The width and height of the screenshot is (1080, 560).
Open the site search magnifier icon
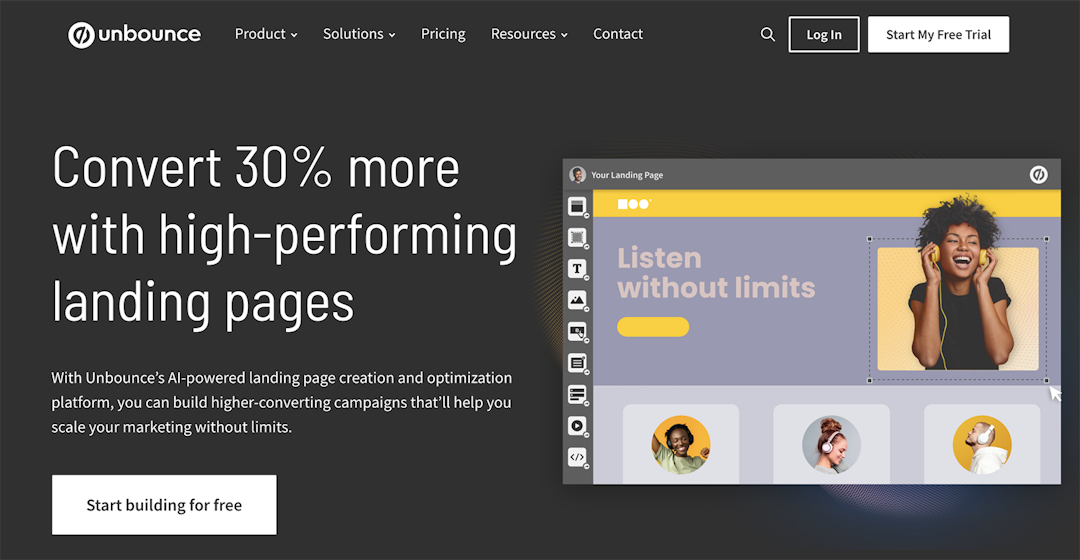[767, 34]
